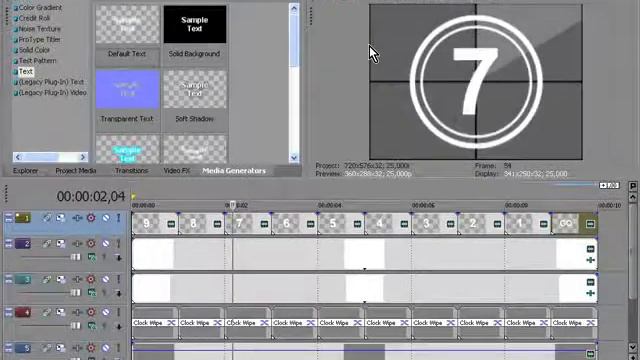Viewport: 640px width, 360px height.
Task: Open Track Motion for track 4
Action: tap(60, 312)
